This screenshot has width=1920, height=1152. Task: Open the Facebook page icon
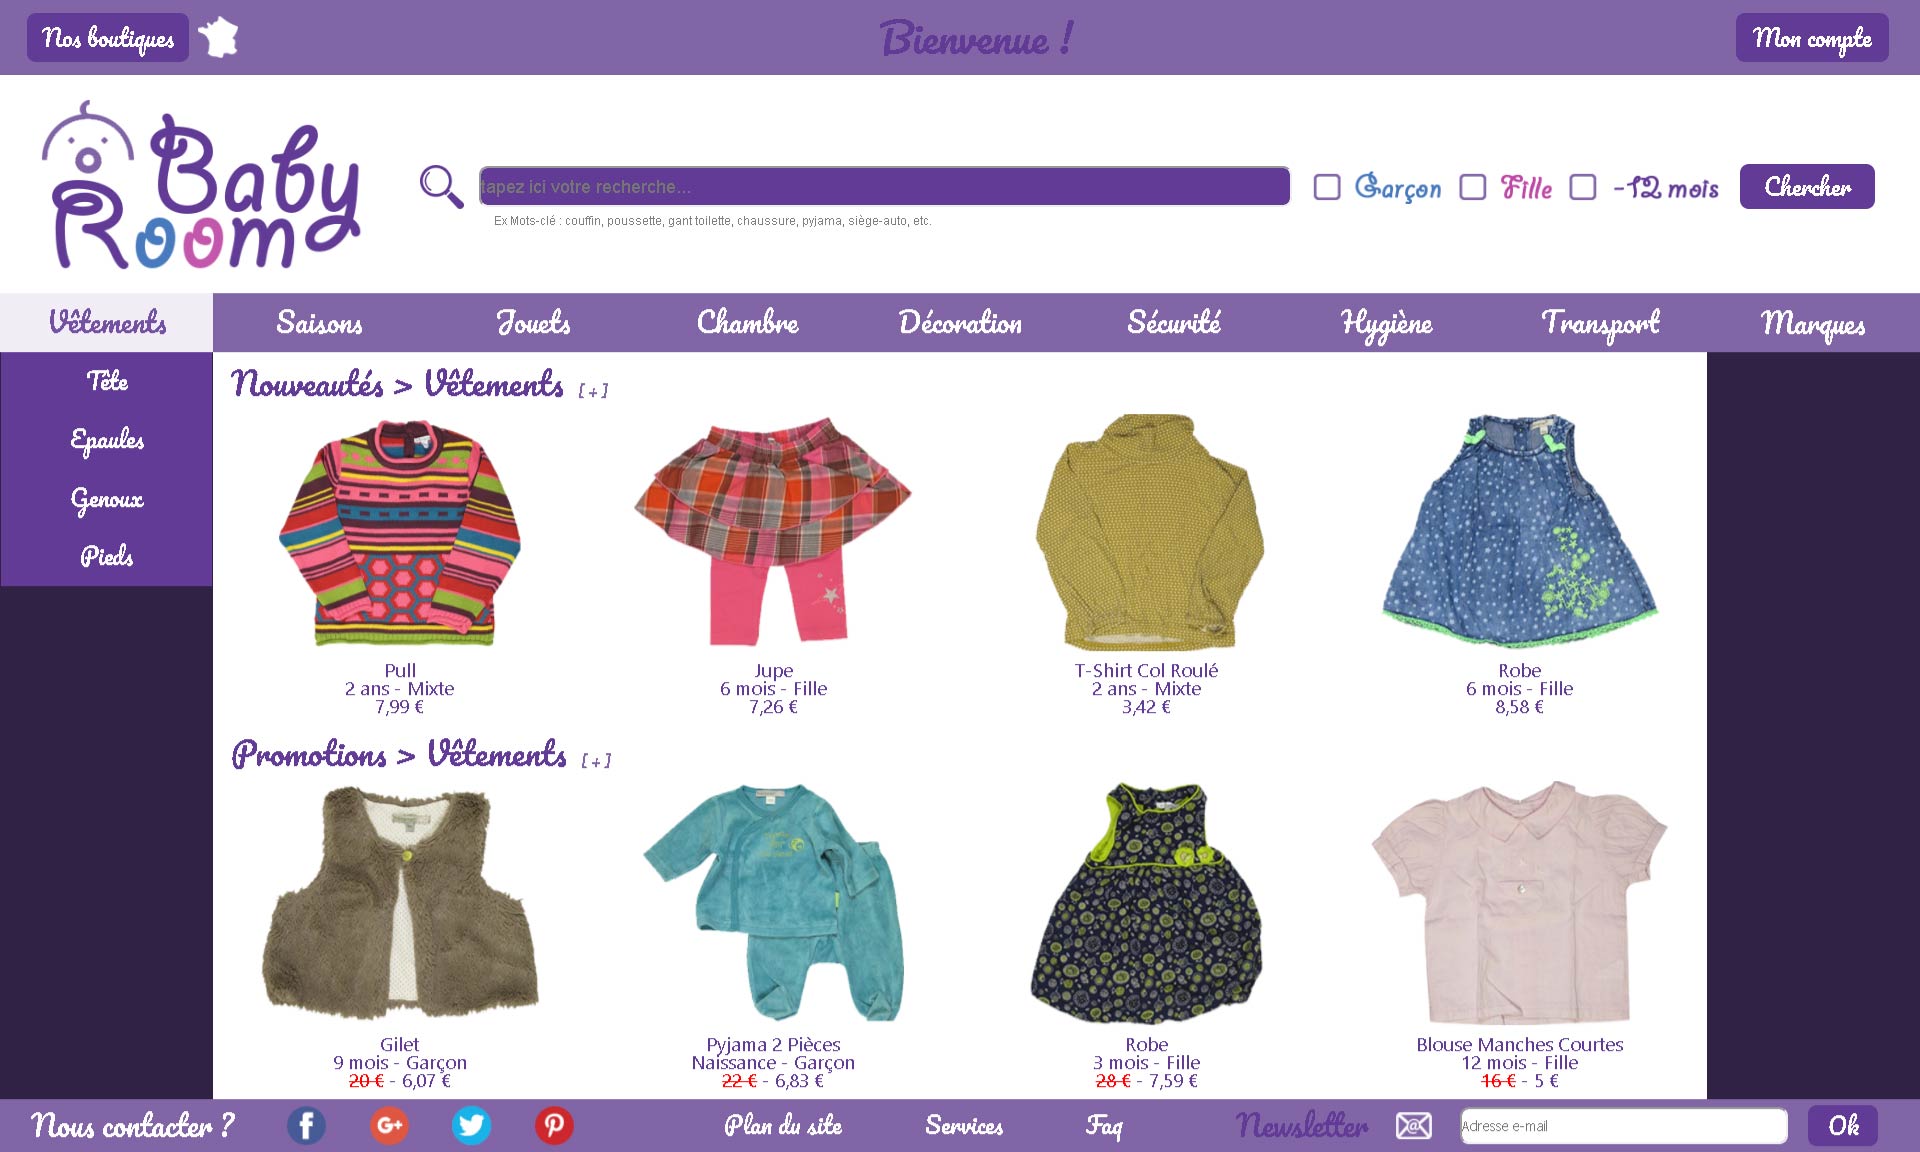[306, 1126]
